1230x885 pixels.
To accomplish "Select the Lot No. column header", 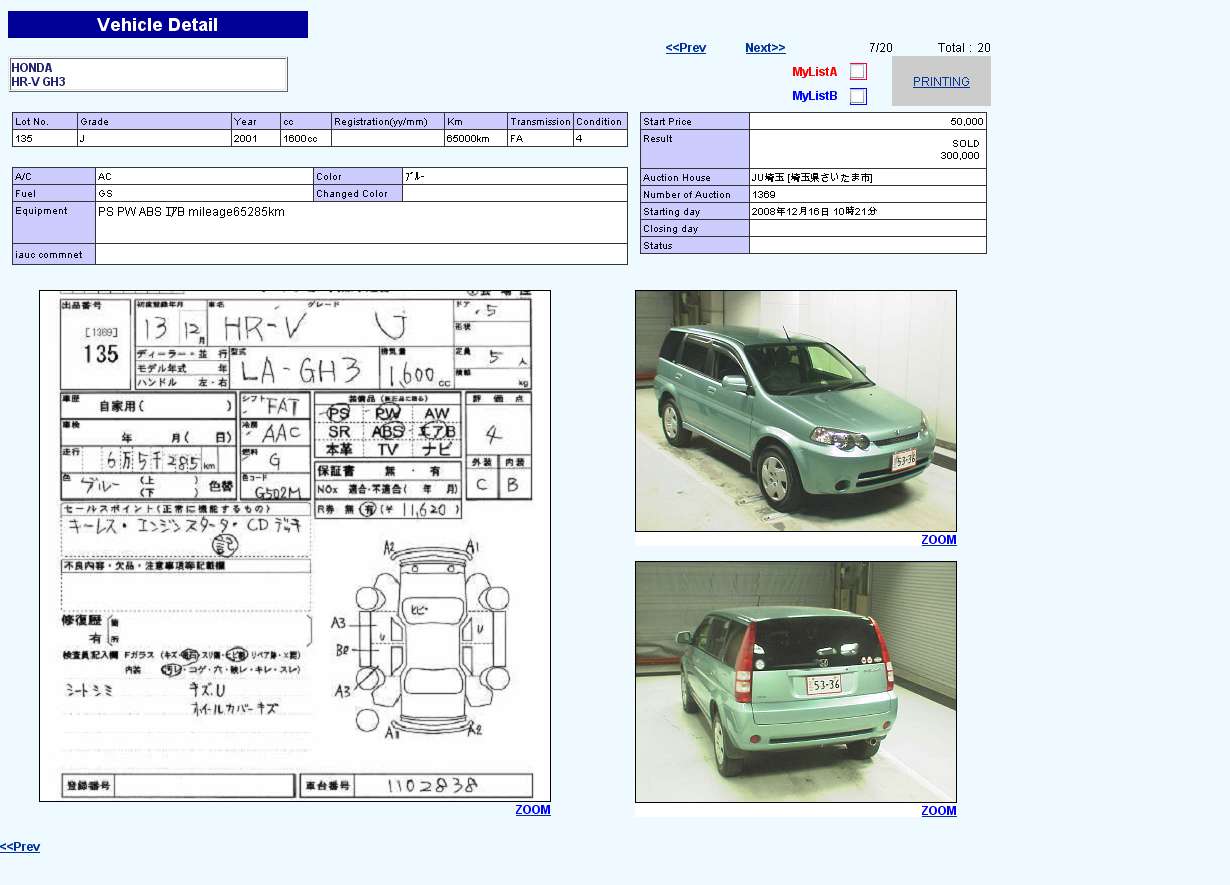I will coord(45,121).
